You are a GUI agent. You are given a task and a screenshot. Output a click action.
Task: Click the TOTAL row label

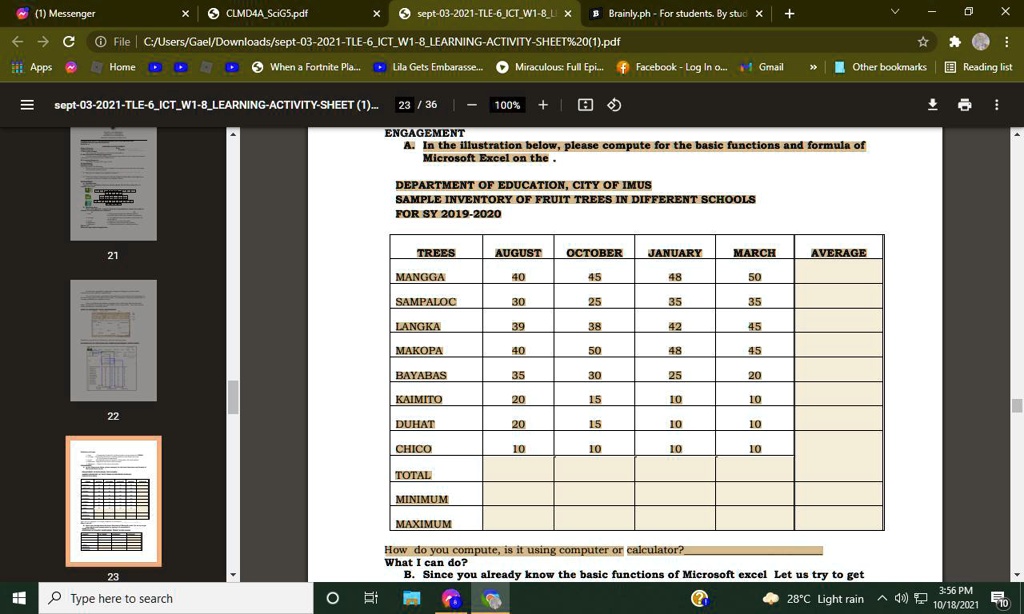(413, 475)
